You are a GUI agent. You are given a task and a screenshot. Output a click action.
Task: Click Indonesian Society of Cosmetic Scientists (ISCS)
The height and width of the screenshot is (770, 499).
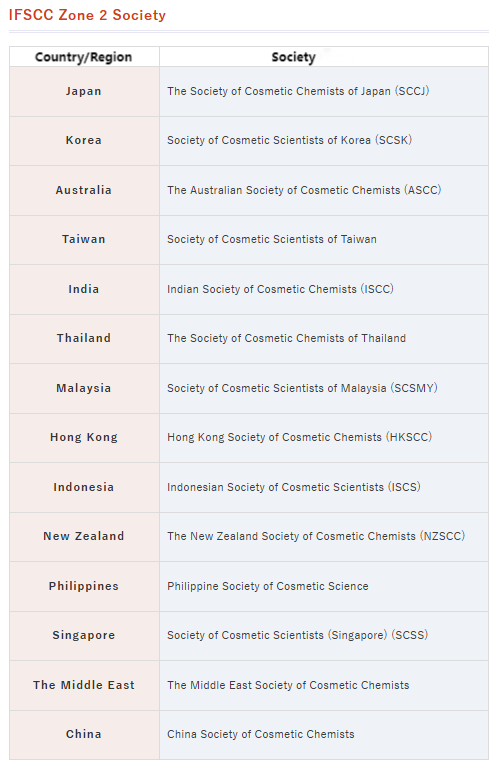[294, 488]
